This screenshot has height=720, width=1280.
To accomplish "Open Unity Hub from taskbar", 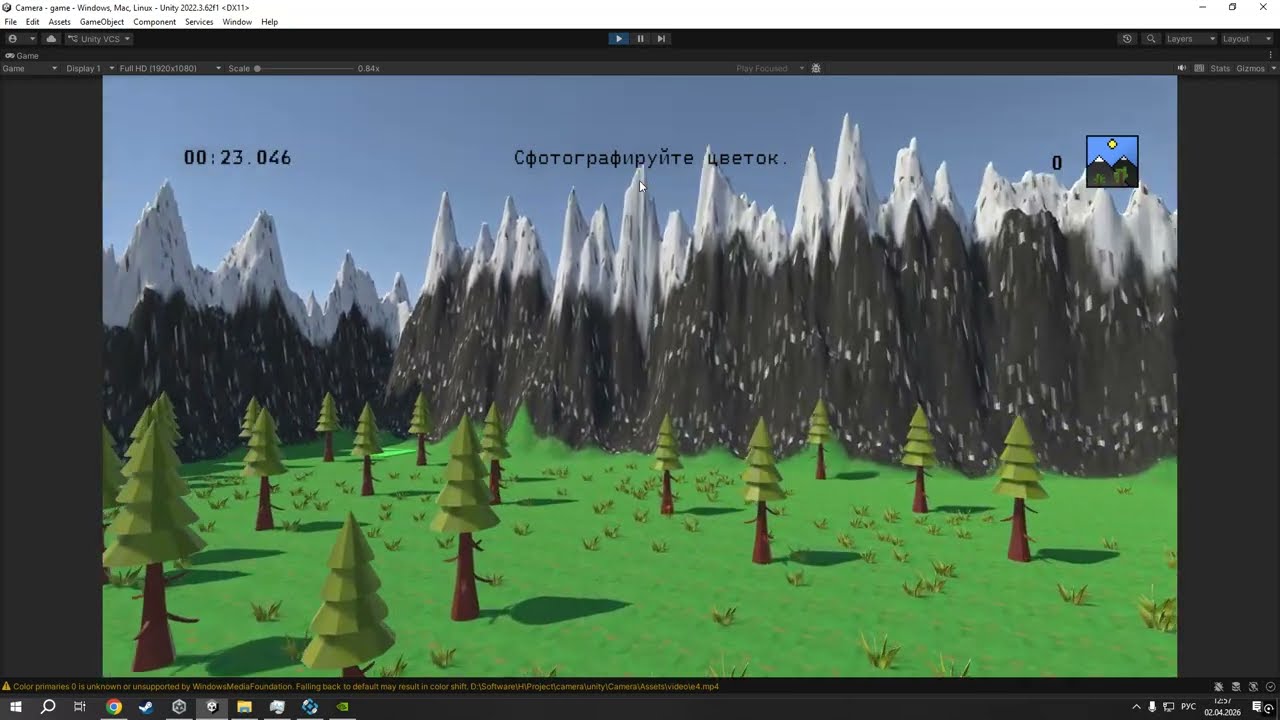I will (179, 707).
